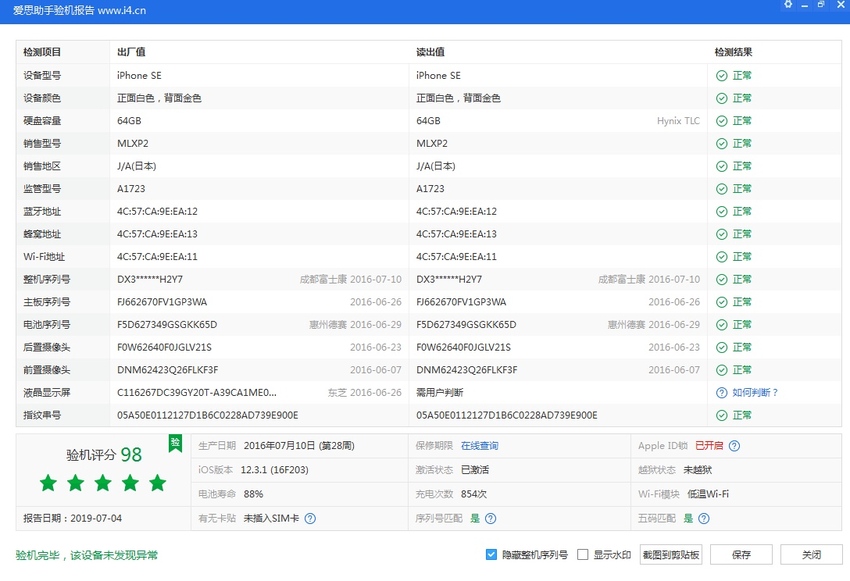This screenshot has width=850, height=581.
Task: Click the title 爱思助手验机报告 www.i4.cn
Action: [80, 10]
